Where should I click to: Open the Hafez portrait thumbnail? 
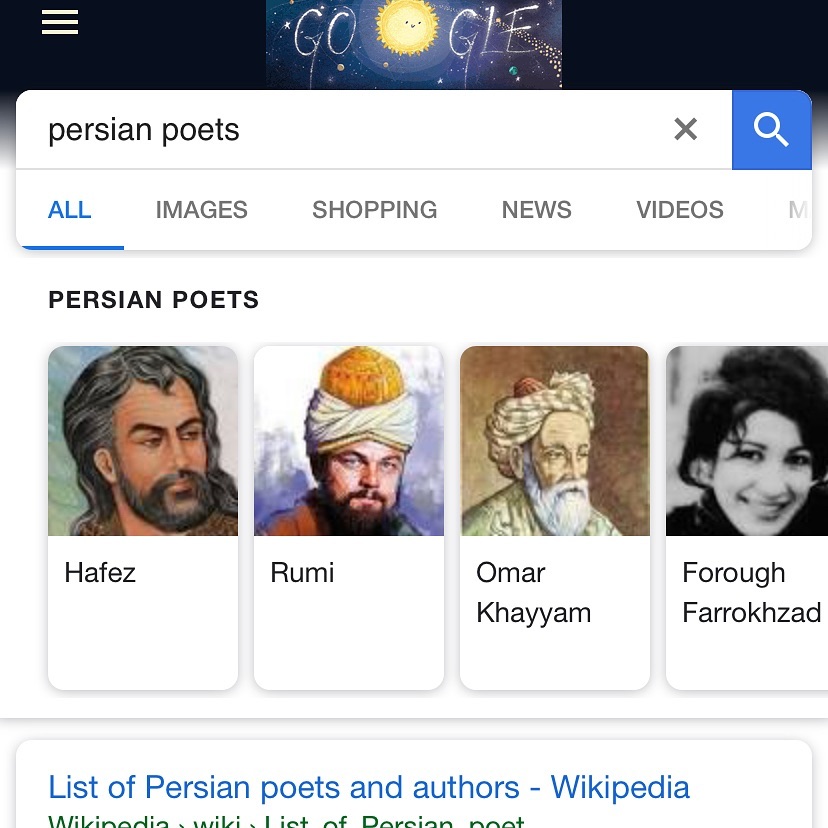[143, 441]
